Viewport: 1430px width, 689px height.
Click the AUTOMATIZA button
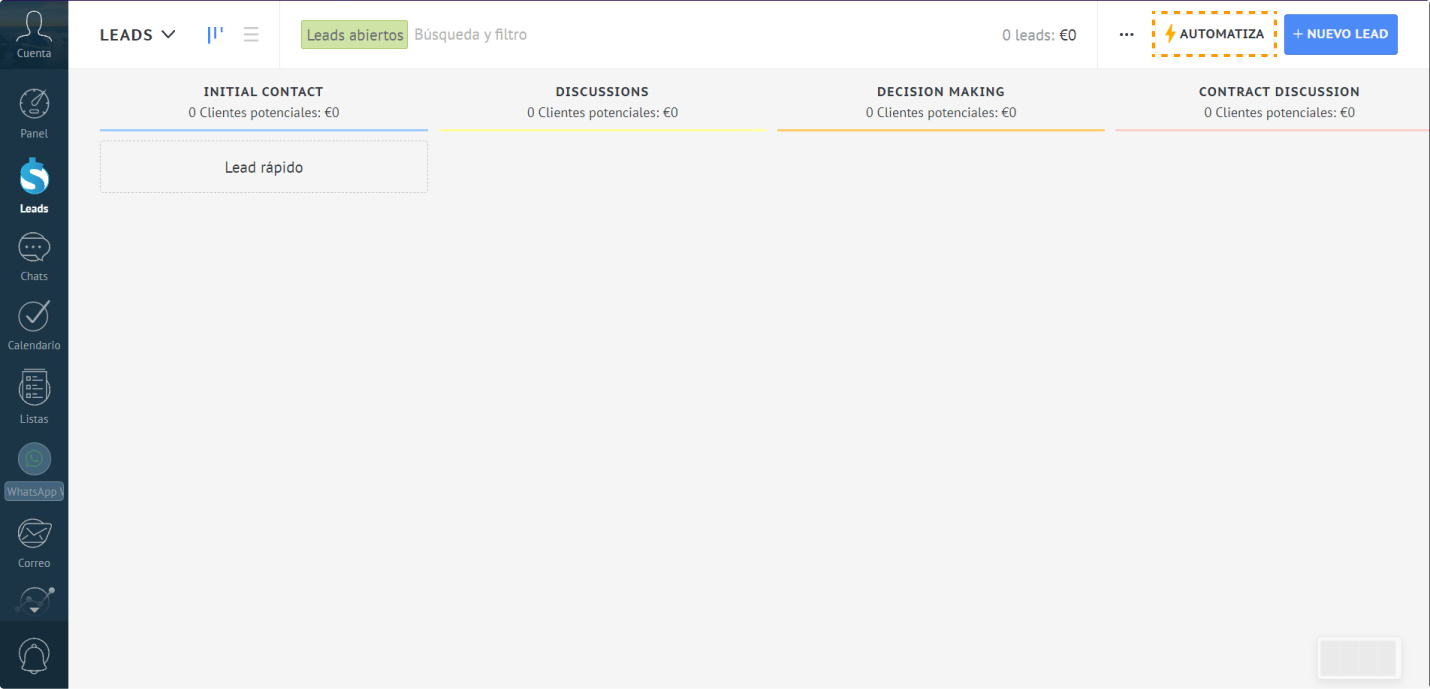(1214, 34)
